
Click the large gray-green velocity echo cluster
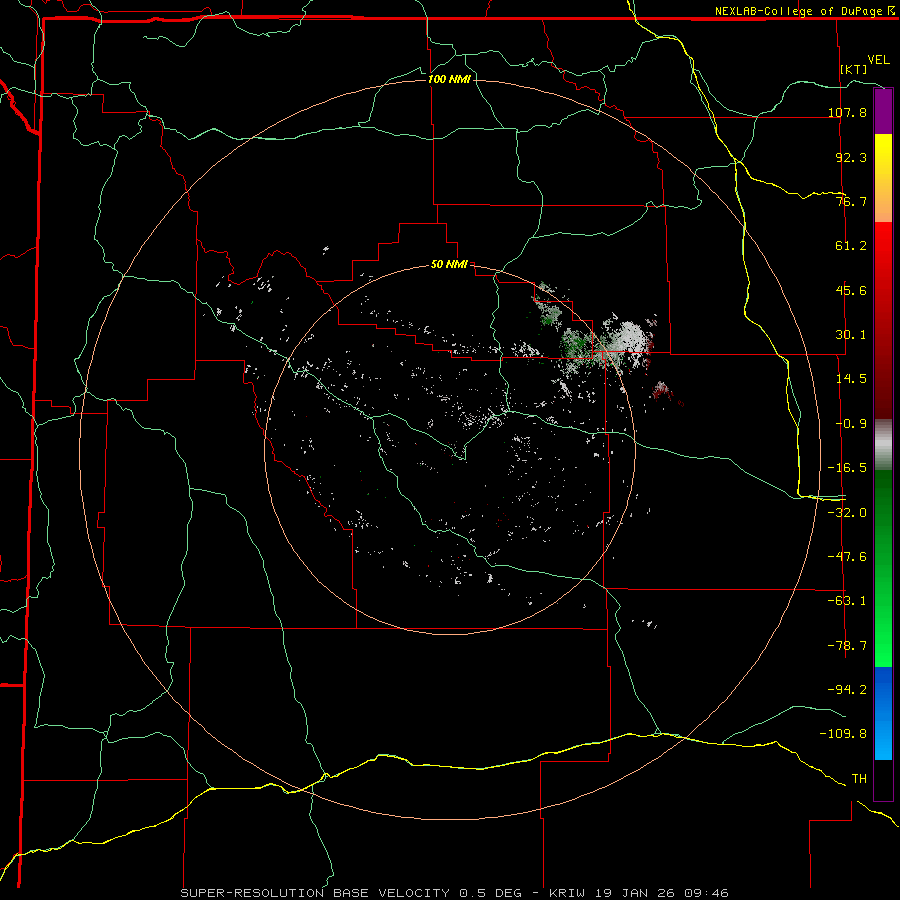click(x=607, y=345)
